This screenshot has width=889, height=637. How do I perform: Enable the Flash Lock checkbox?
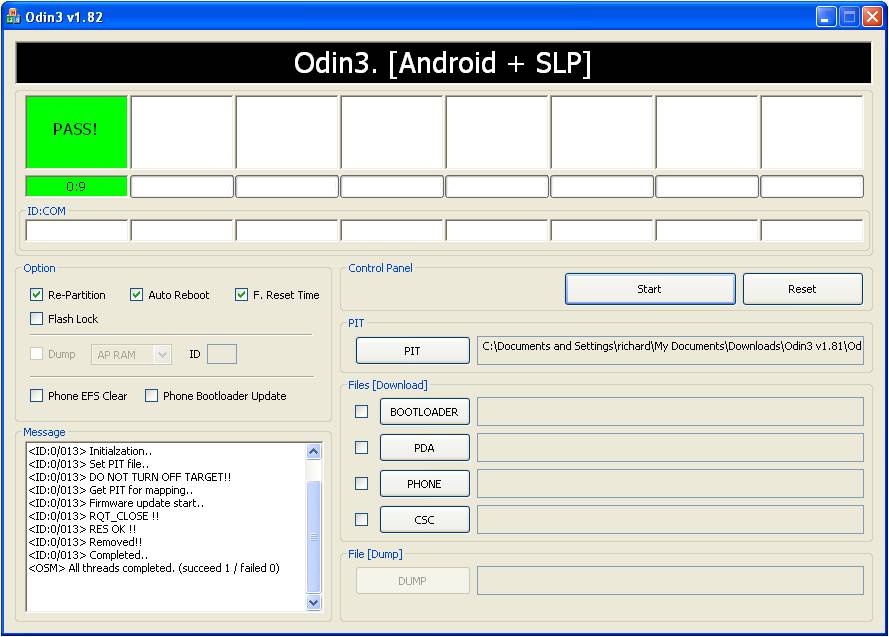37,319
